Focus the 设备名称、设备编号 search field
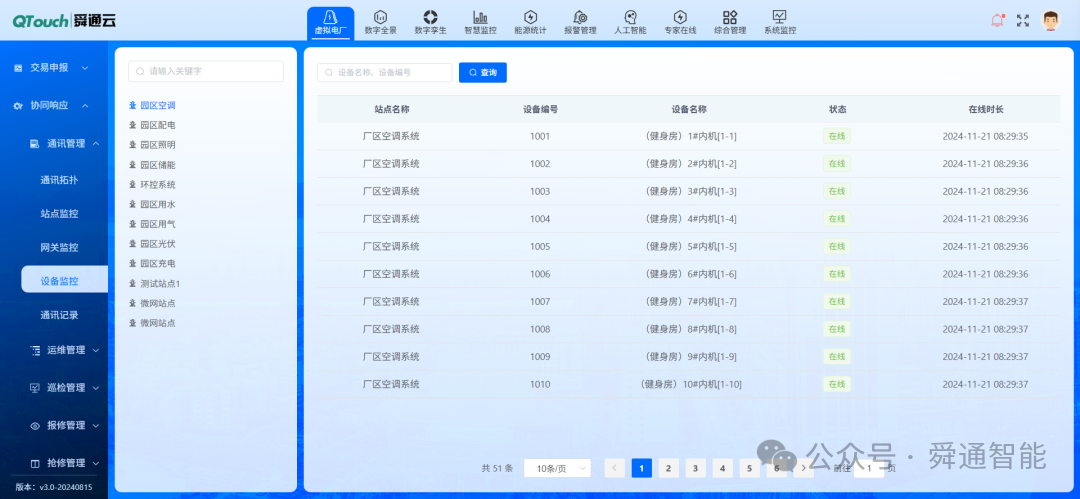 pos(384,72)
